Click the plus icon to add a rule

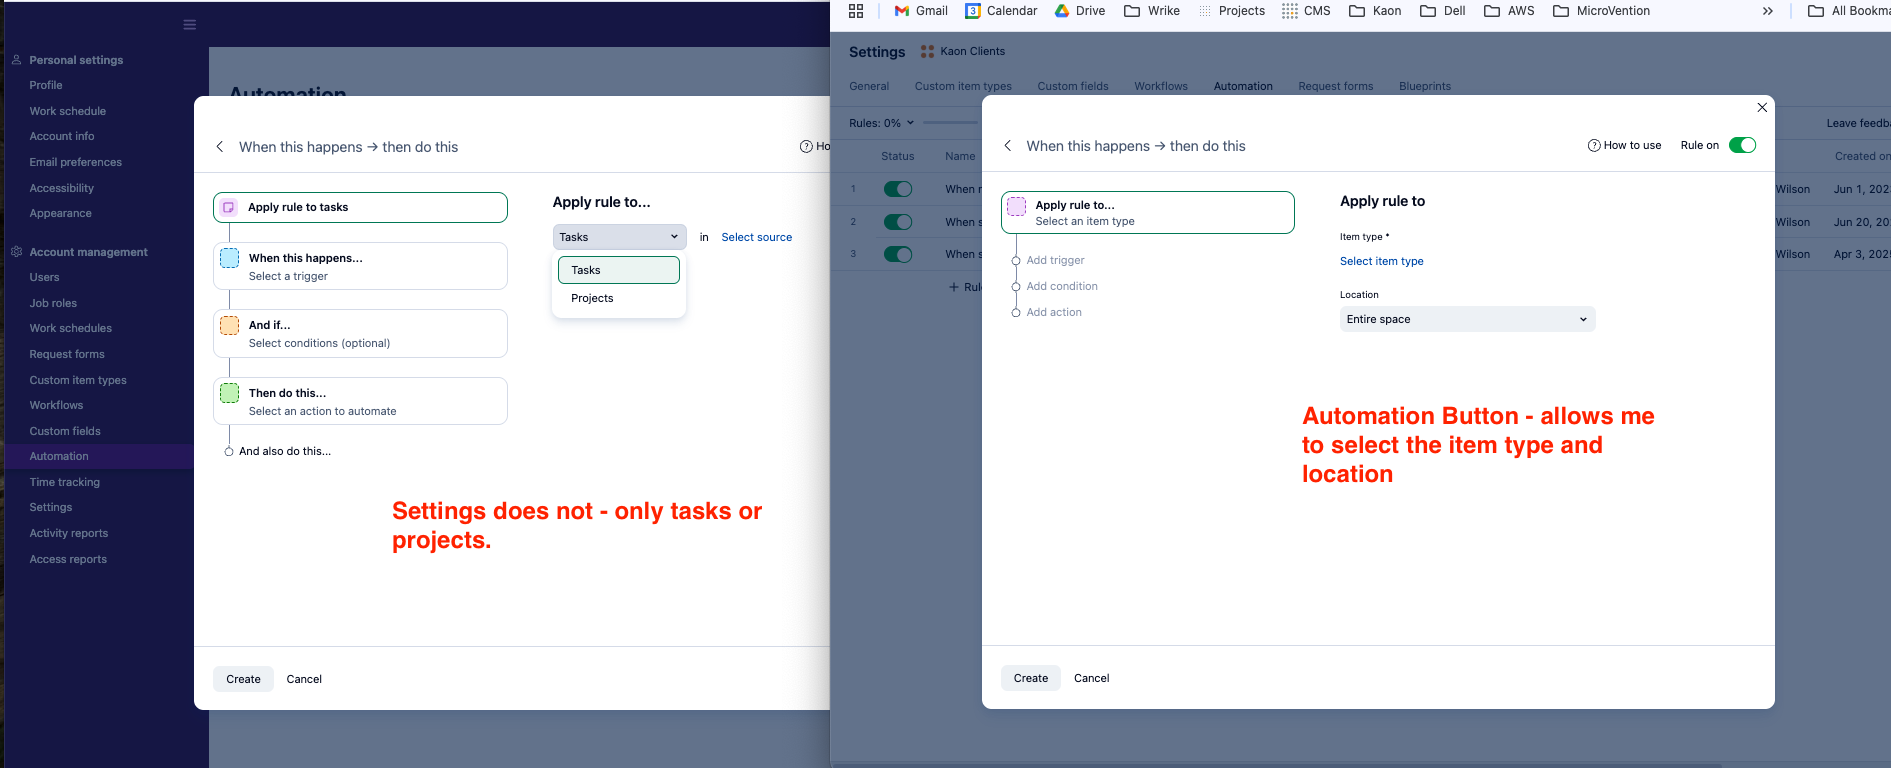(x=954, y=287)
